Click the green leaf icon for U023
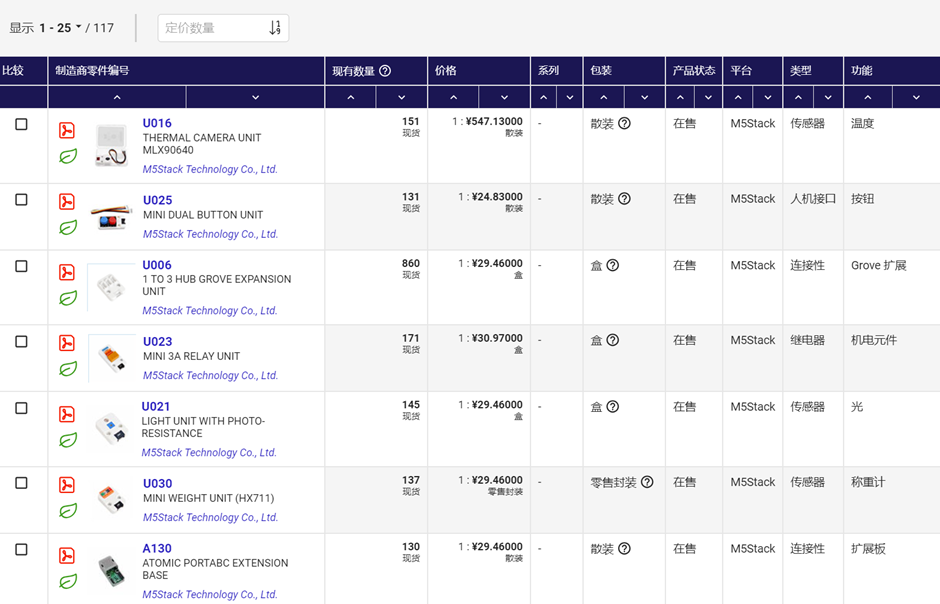The width and height of the screenshot is (940, 604). pos(67,369)
